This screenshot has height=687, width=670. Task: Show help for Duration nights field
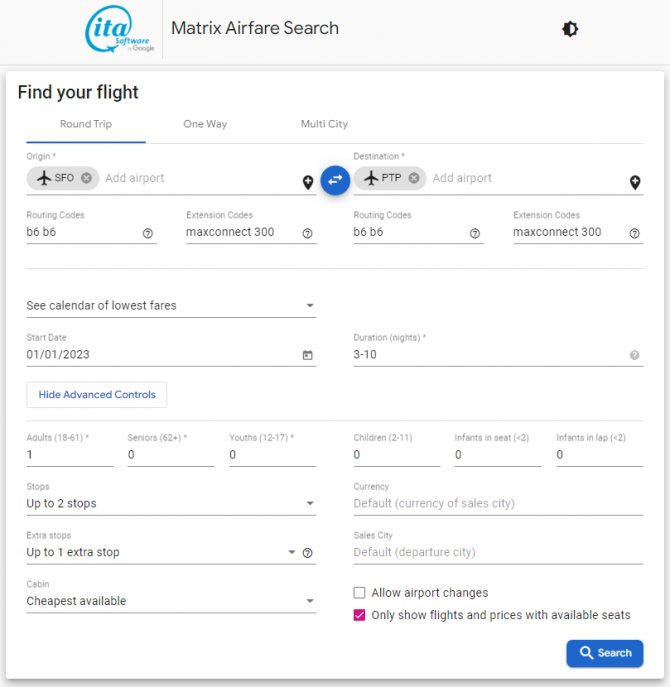(635, 355)
